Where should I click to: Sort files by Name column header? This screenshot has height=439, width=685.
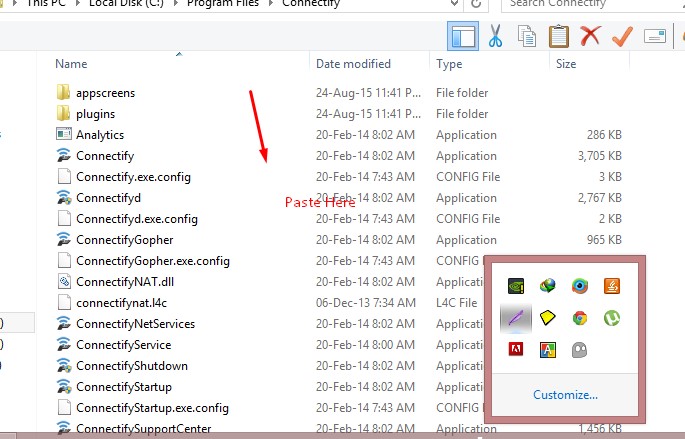point(71,64)
